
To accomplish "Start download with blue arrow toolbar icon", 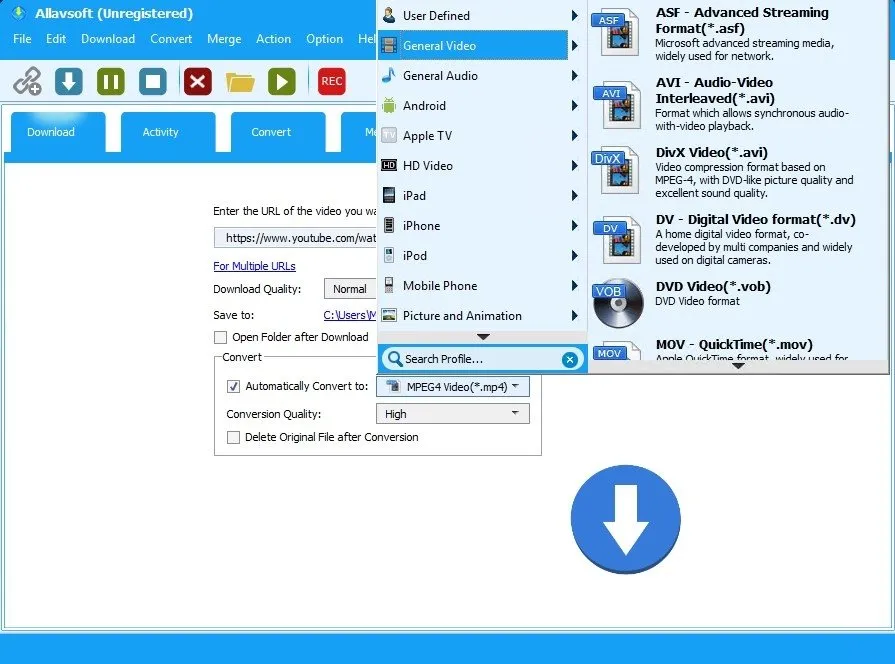I will [x=69, y=81].
